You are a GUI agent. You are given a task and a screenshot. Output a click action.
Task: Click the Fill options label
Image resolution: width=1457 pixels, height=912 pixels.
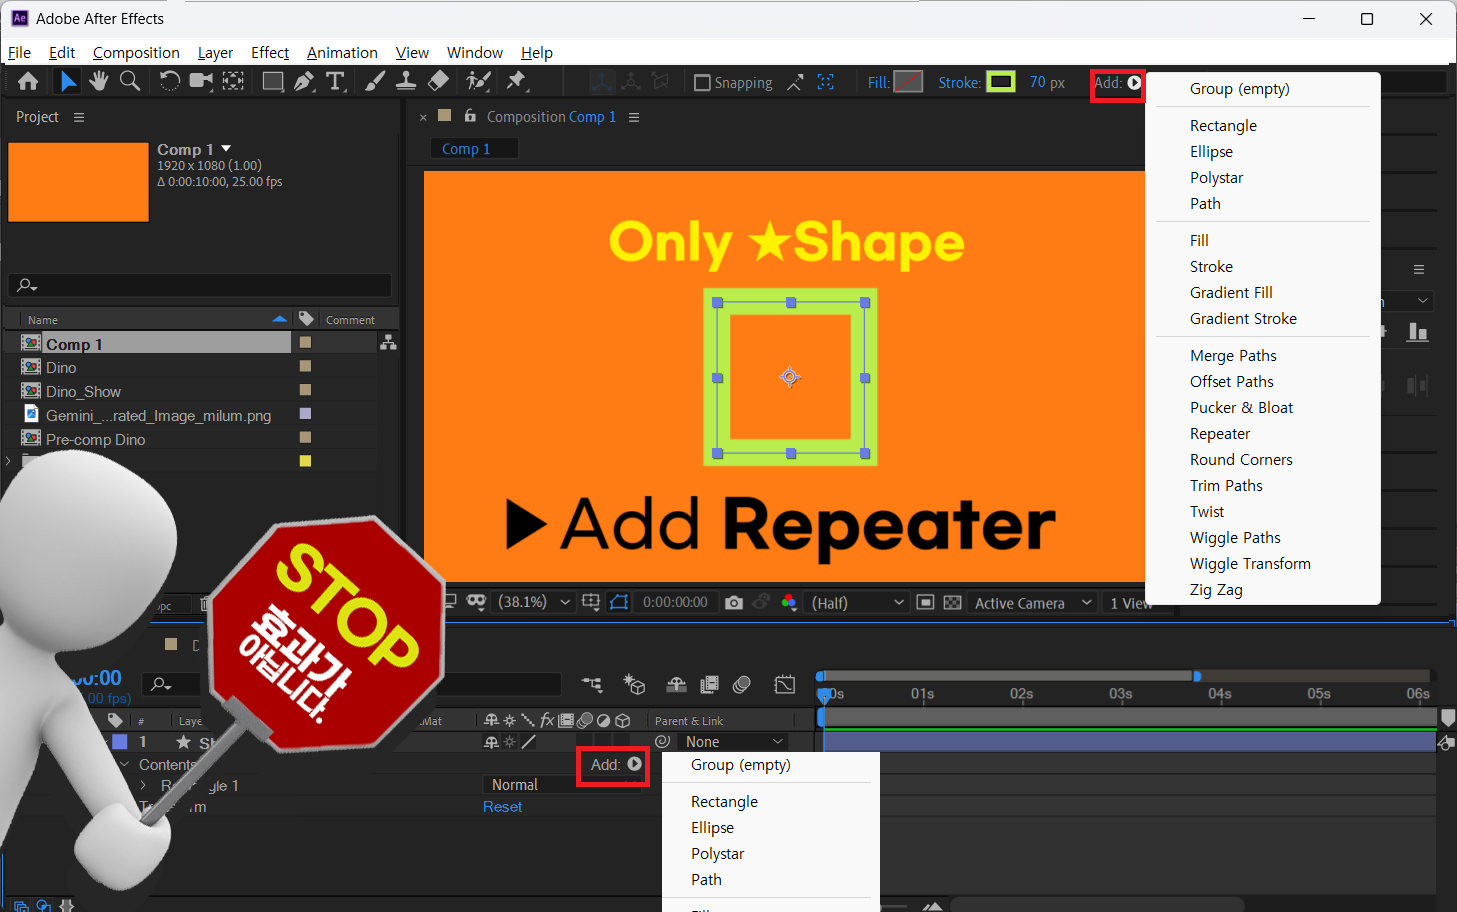(878, 83)
